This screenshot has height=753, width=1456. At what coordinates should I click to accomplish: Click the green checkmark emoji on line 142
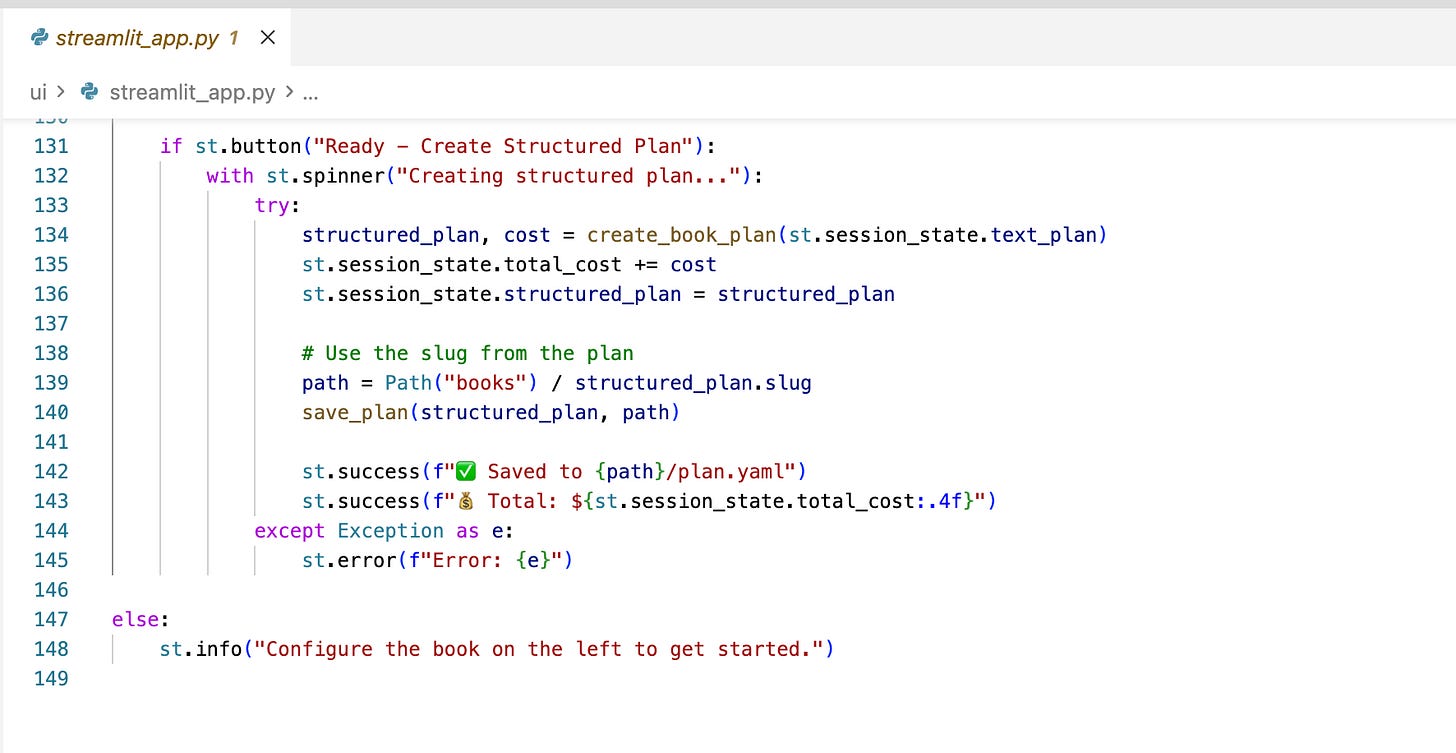point(465,471)
